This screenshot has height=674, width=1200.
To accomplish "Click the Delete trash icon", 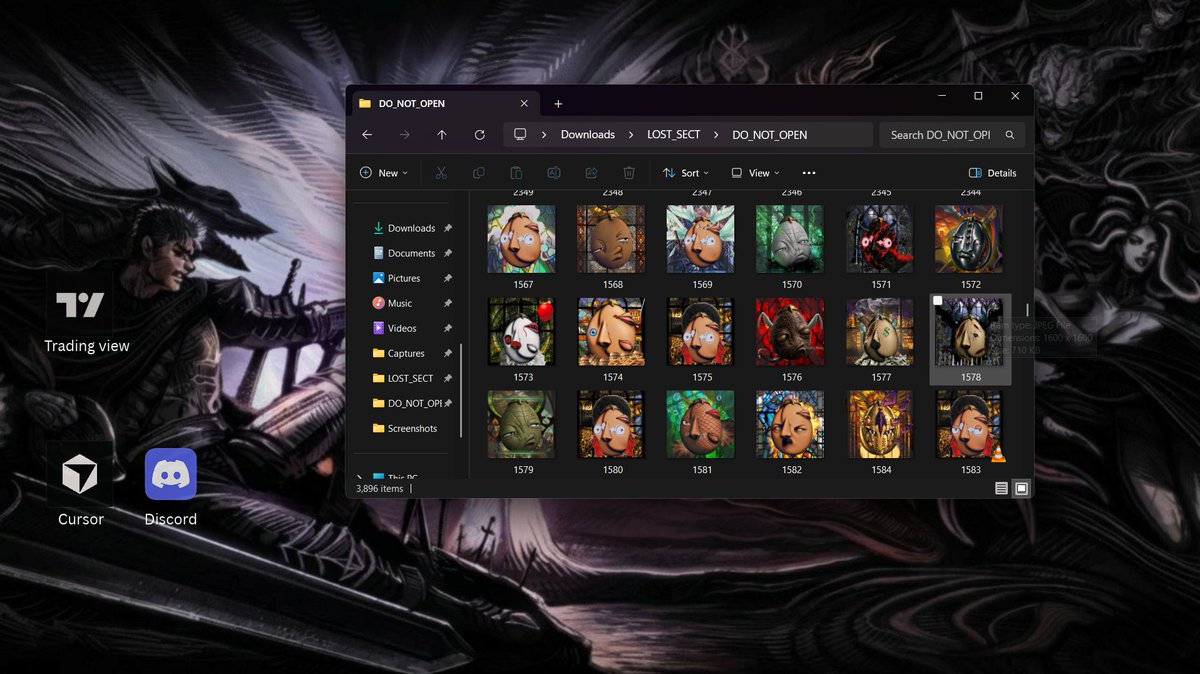I will pyautogui.click(x=628, y=173).
